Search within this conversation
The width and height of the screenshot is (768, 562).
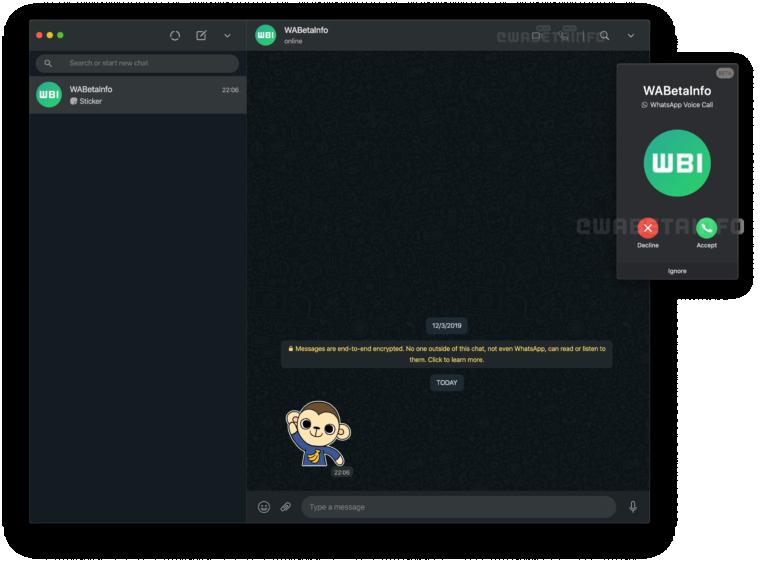(x=605, y=36)
